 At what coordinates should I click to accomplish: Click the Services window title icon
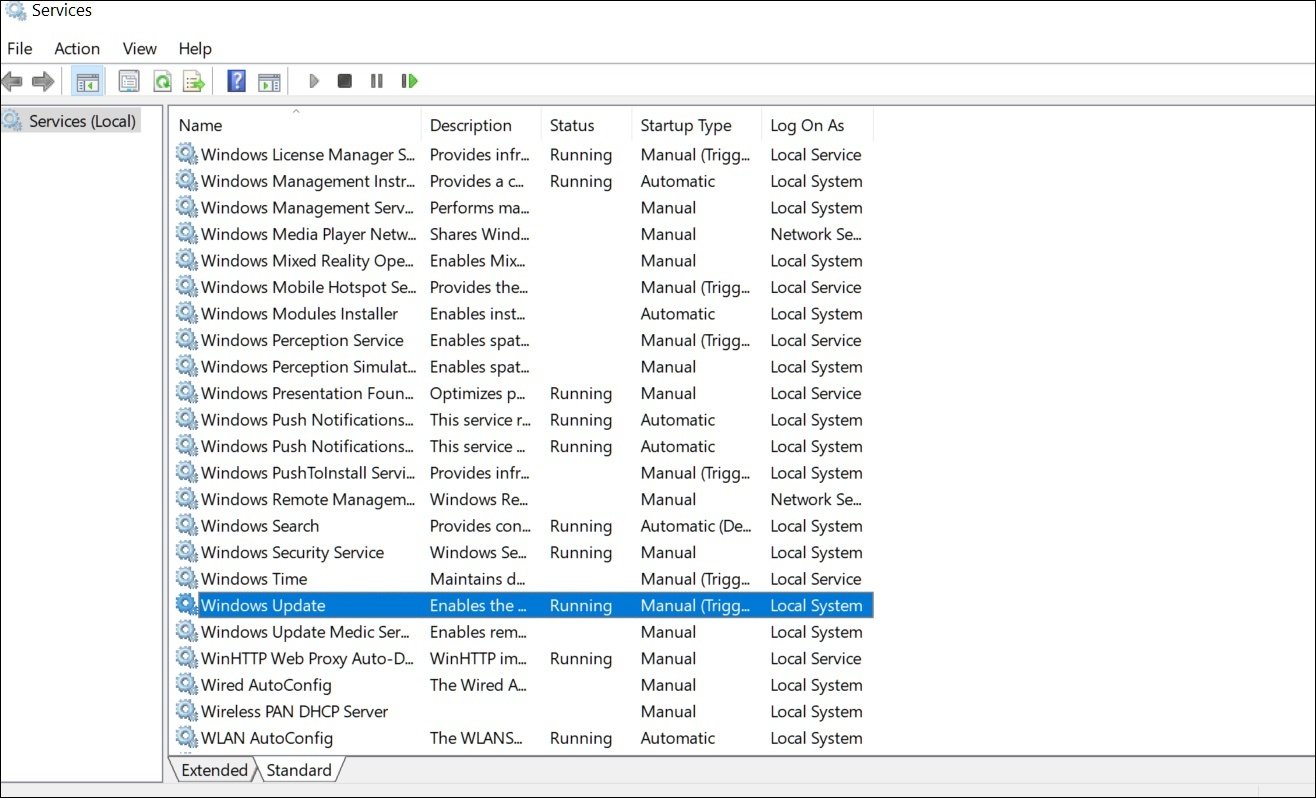pyautogui.click(x=15, y=11)
